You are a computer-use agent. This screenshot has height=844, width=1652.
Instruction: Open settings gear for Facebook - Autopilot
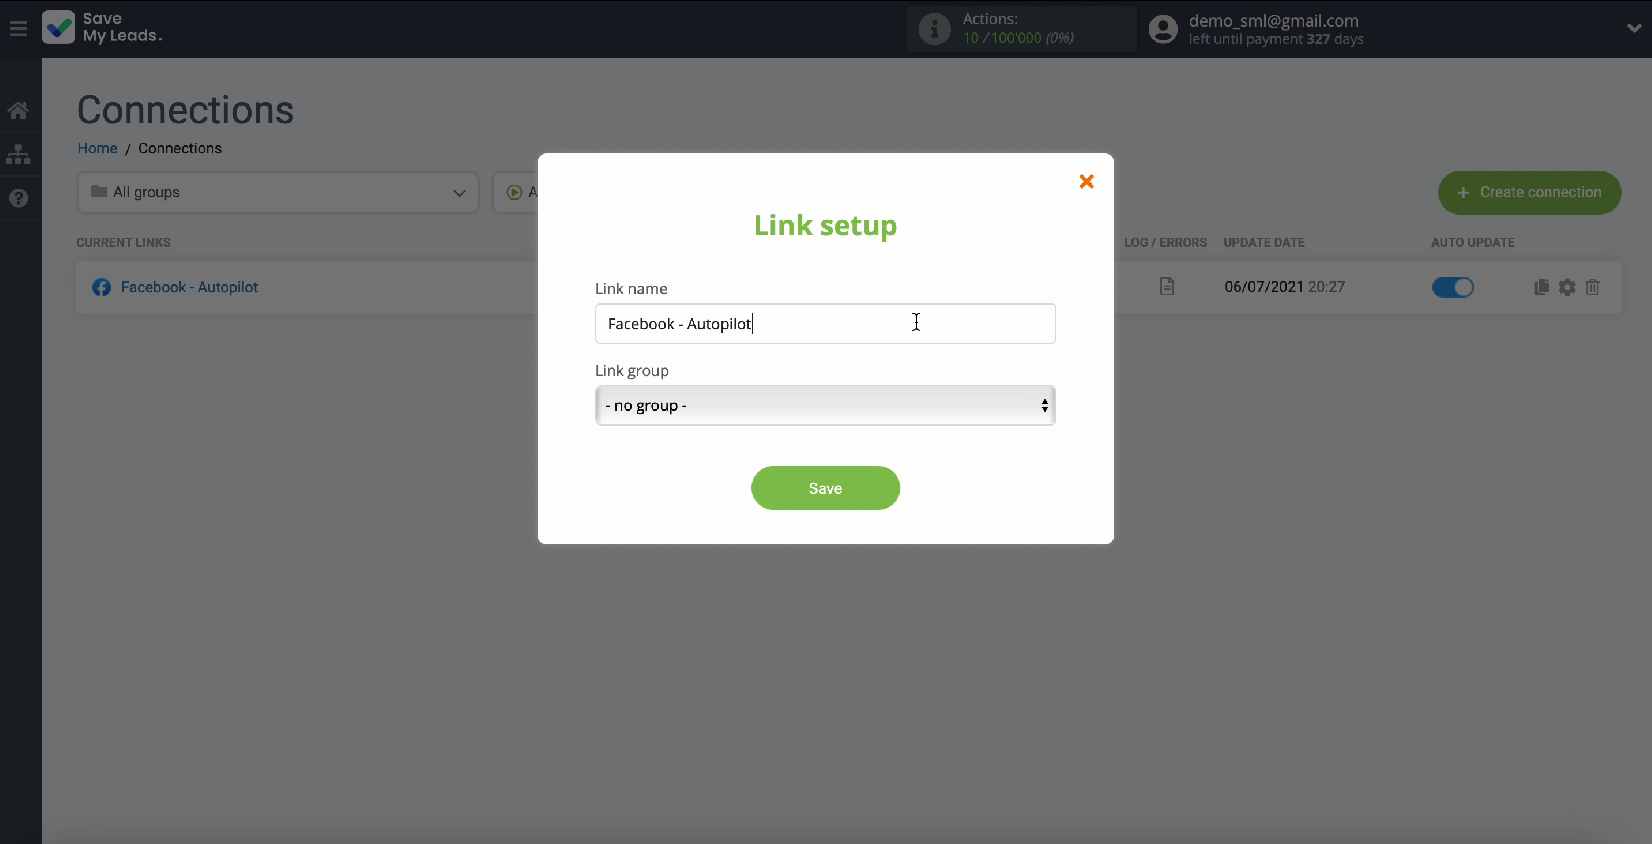(1567, 287)
